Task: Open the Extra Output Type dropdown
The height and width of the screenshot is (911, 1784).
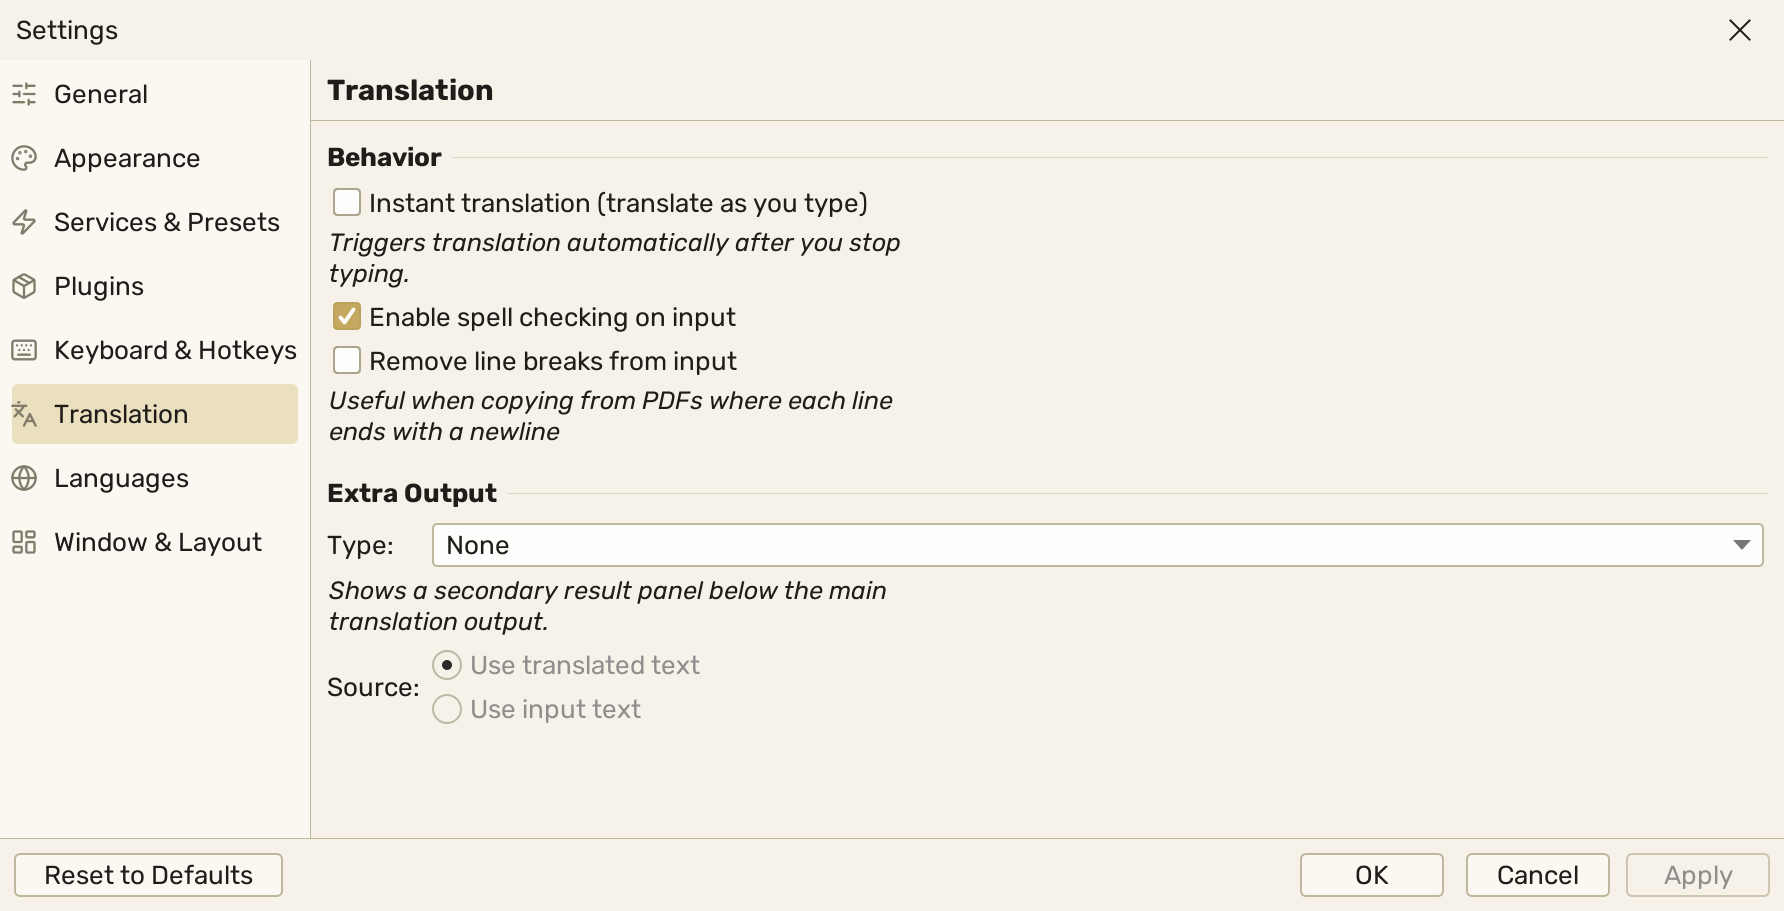Action: click(1097, 545)
